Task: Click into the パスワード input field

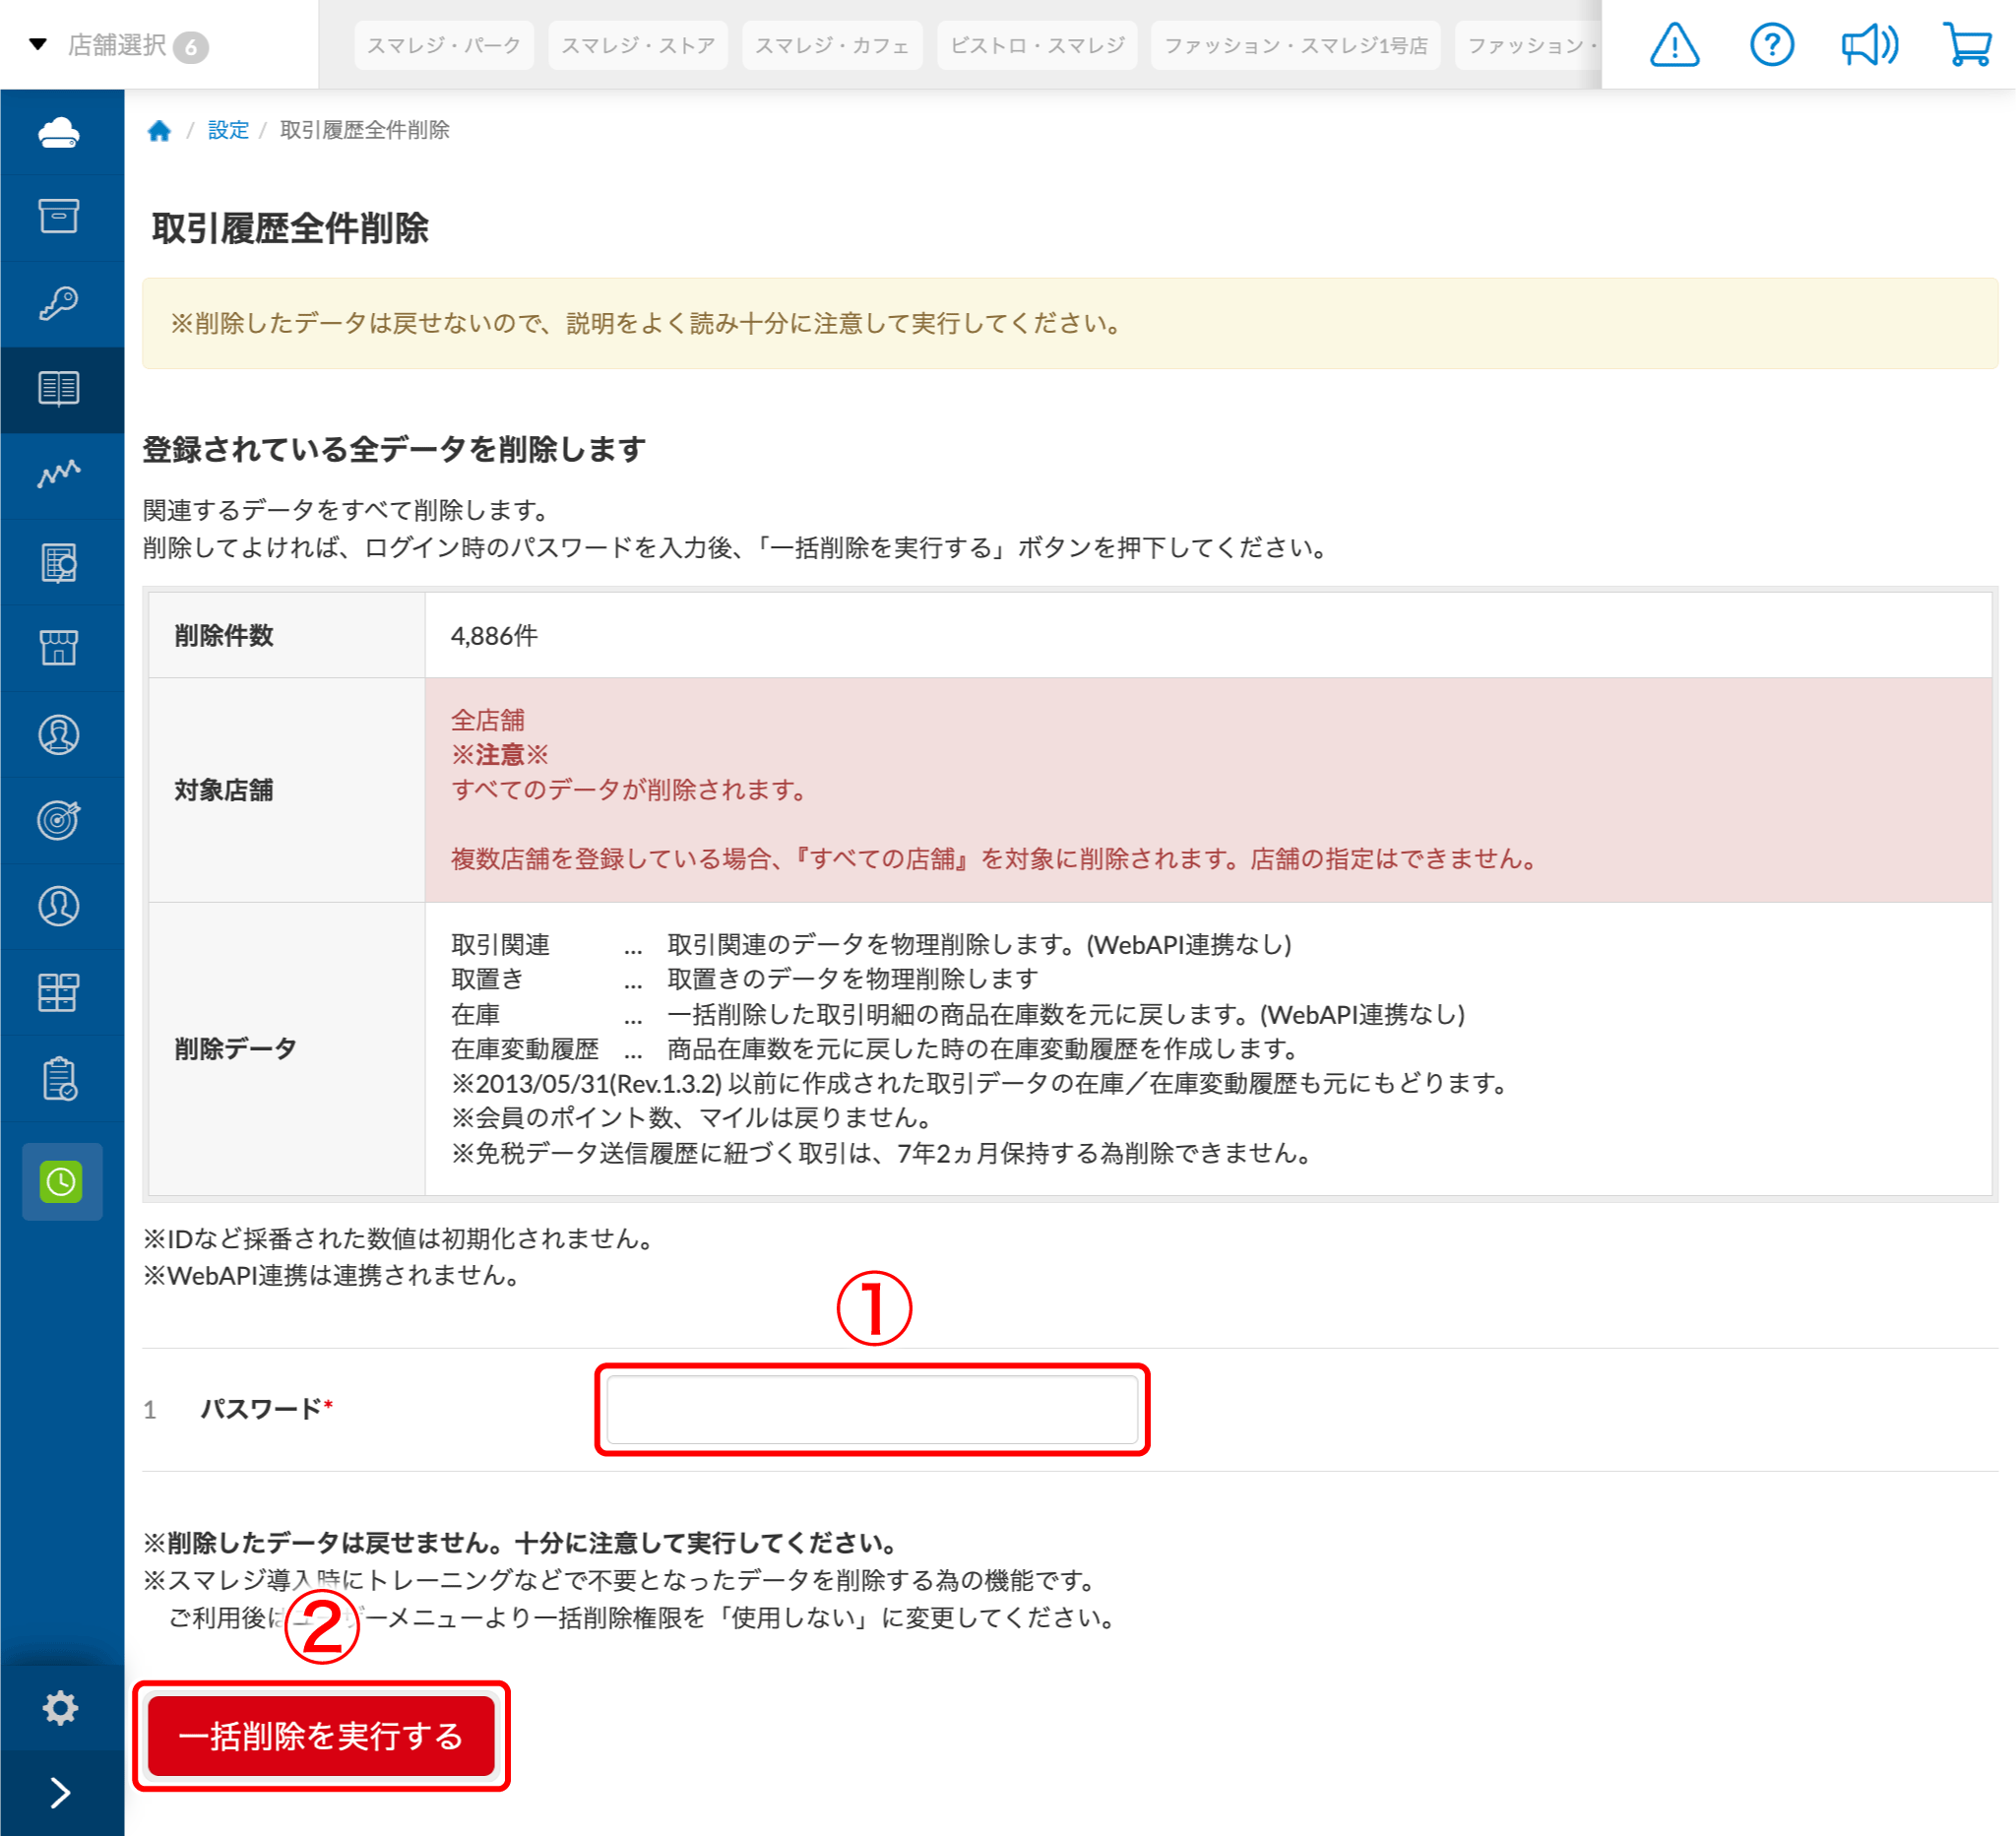Action: click(x=871, y=1408)
